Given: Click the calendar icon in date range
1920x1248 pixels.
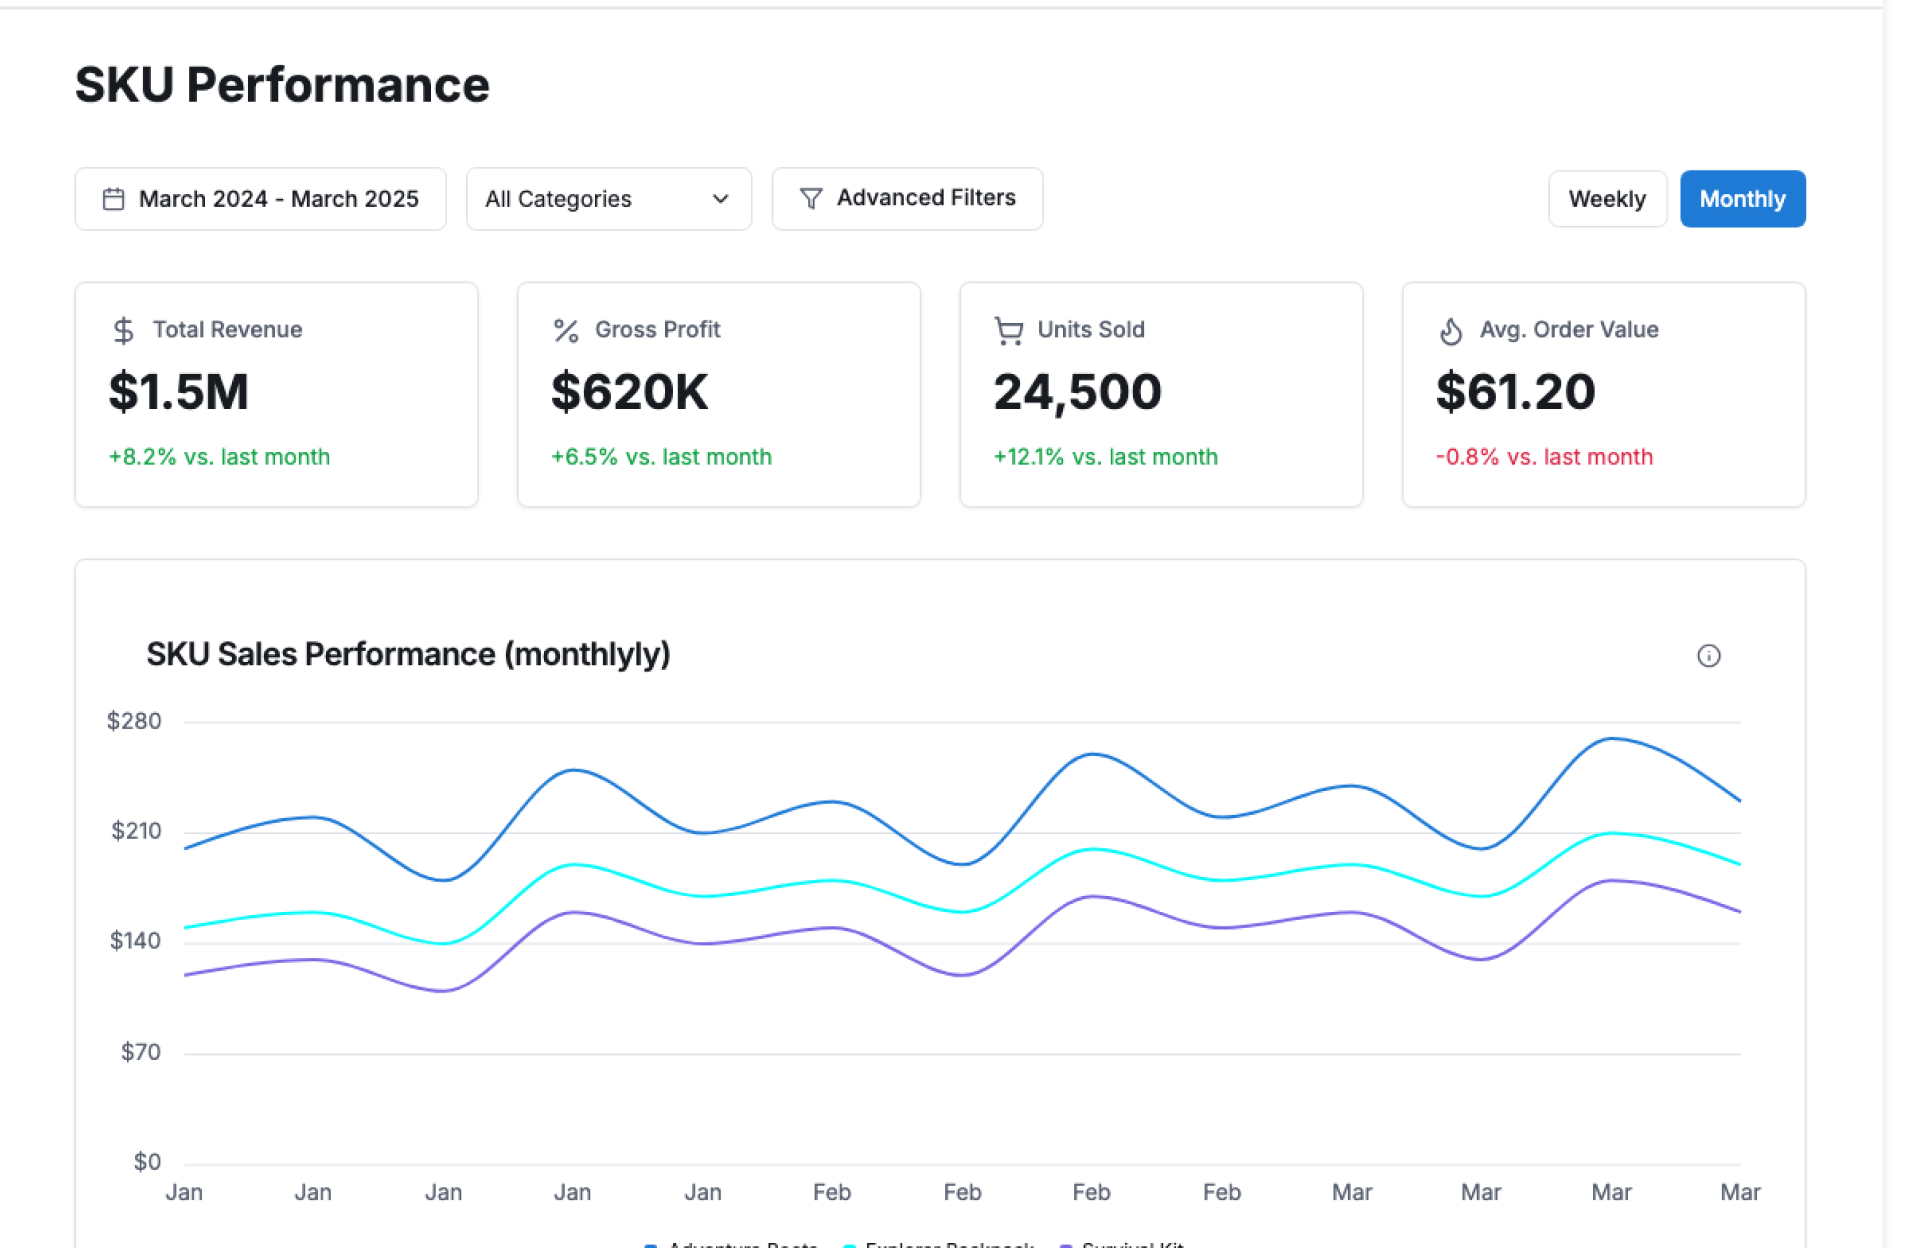Looking at the screenshot, I should [114, 199].
